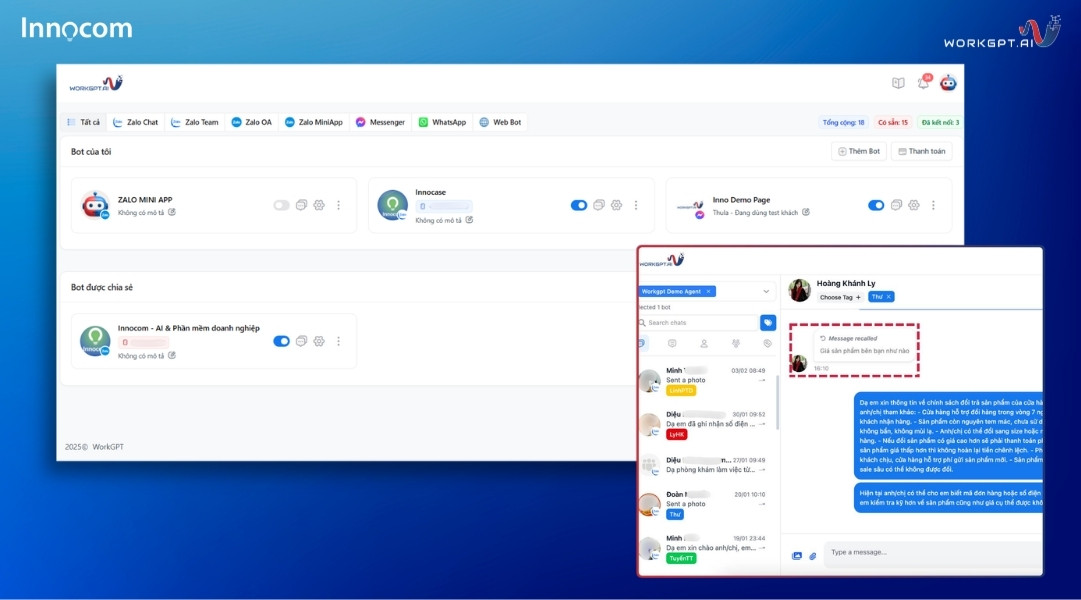Click the LyHK red tag label
Screen dimensions: 1081x600
(x=676, y=434)
